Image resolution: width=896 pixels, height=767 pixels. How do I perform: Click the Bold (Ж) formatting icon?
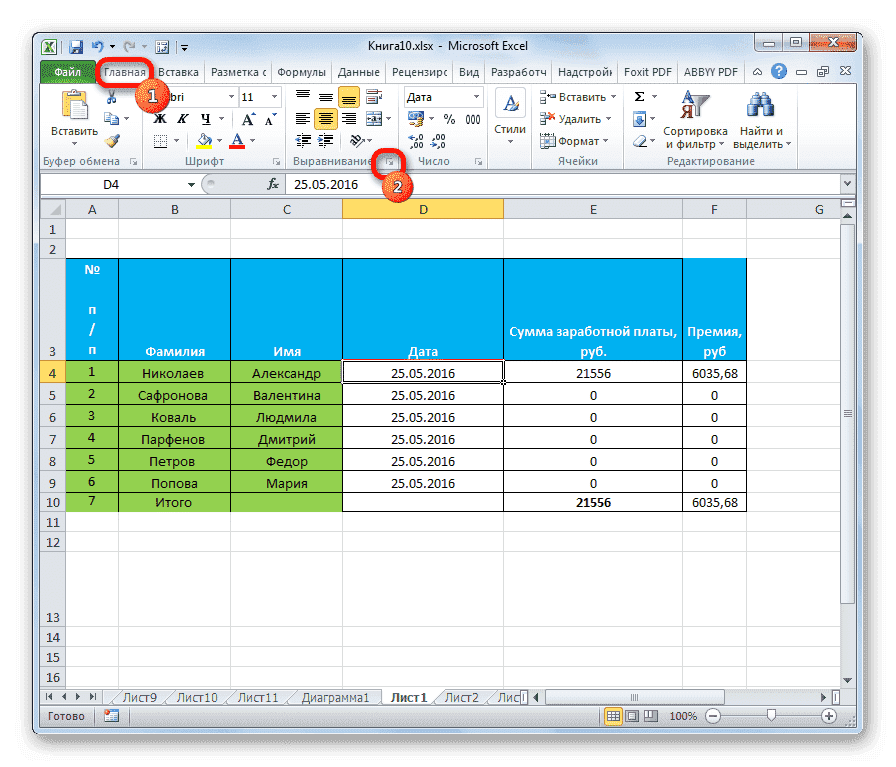coord(159,118)
